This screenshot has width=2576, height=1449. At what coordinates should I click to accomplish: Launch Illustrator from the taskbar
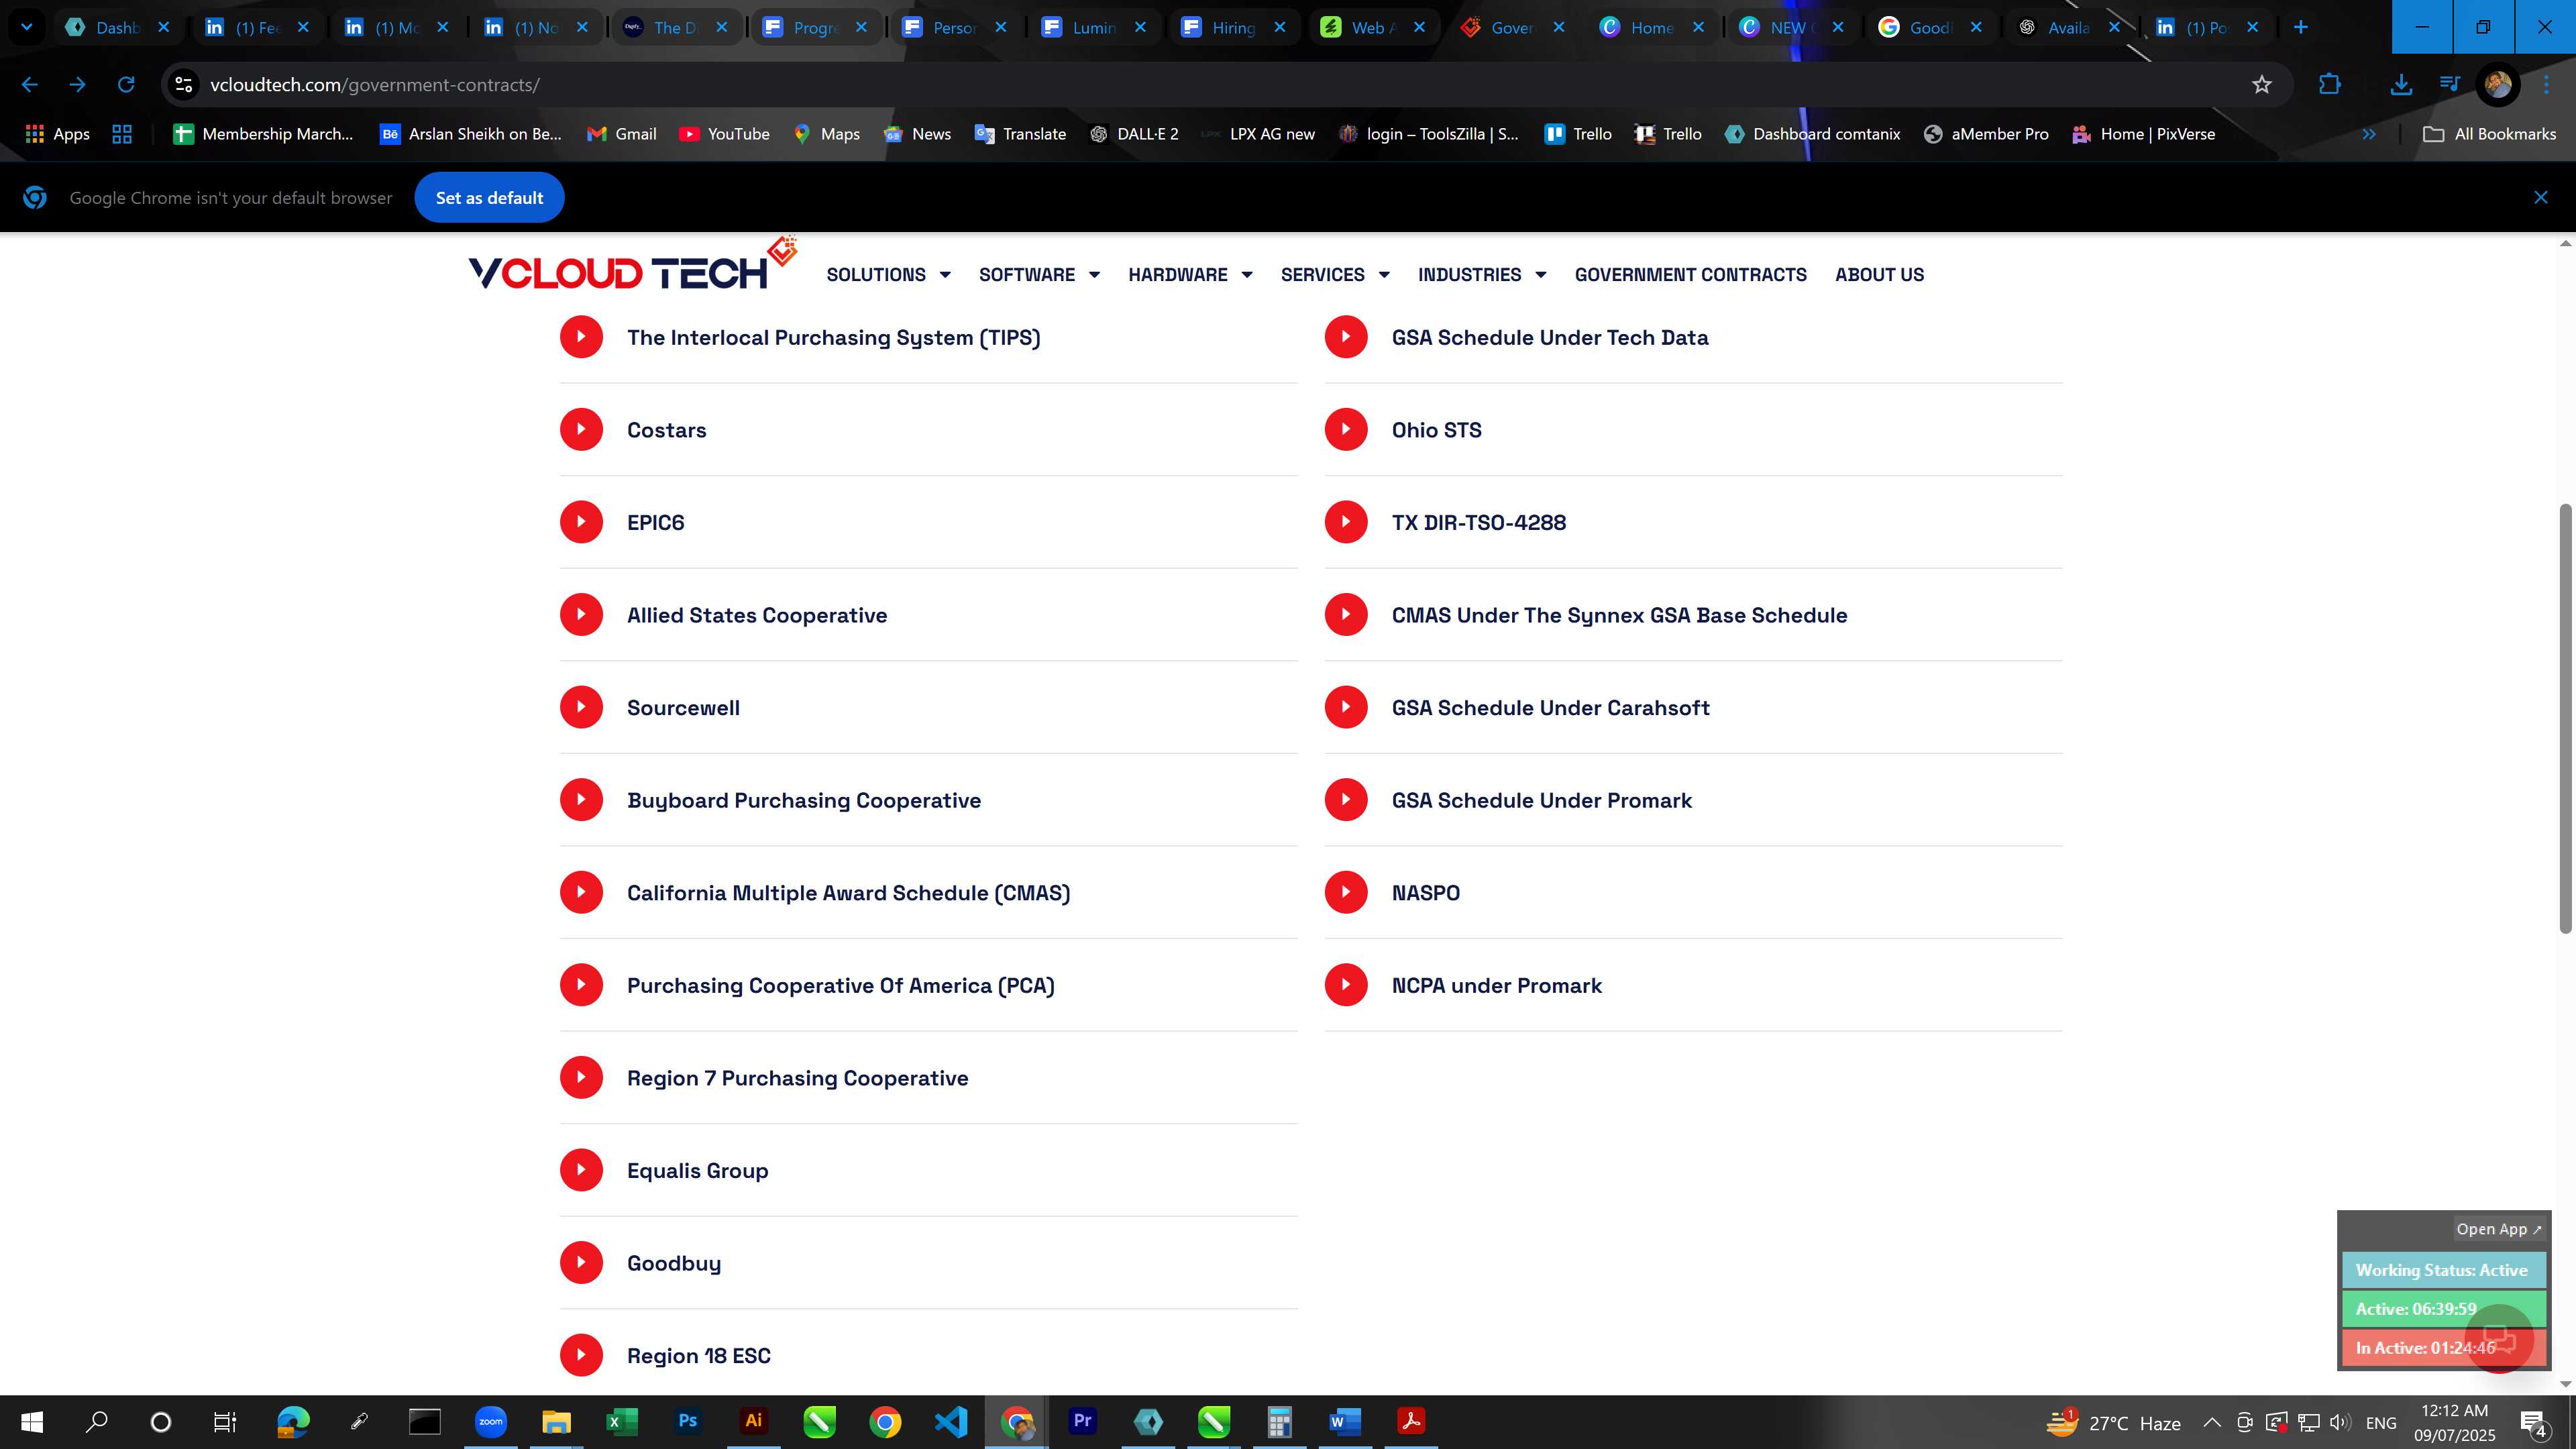click(x=753, y=1421)
